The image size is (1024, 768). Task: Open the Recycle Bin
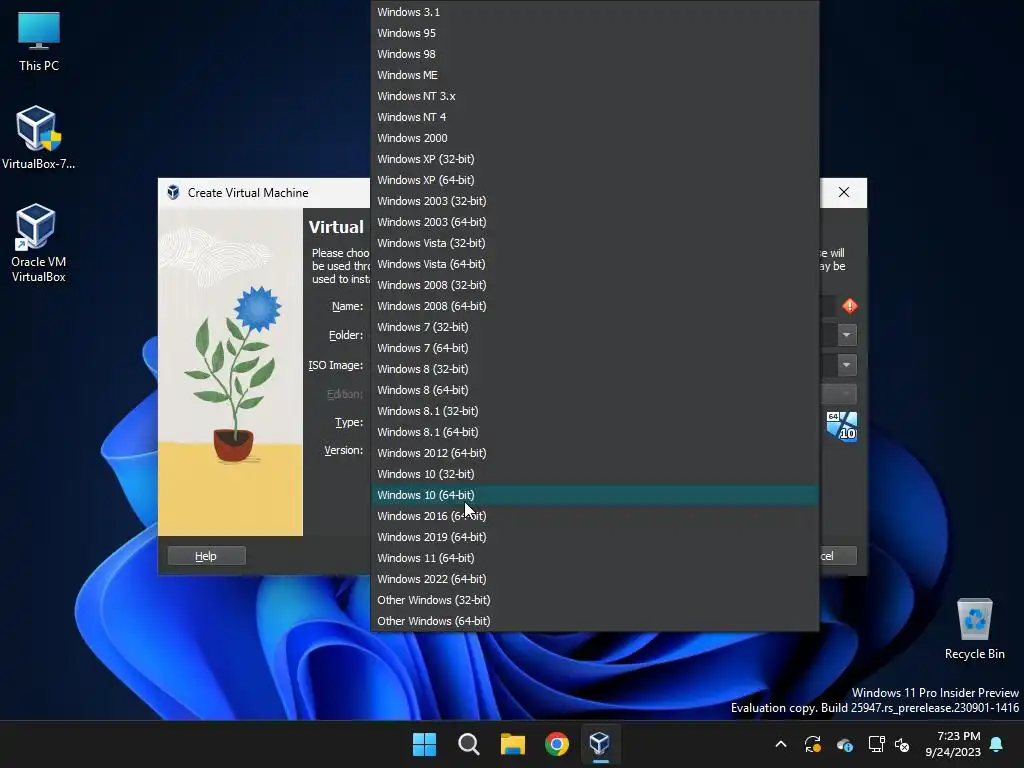tap(974, 629)
